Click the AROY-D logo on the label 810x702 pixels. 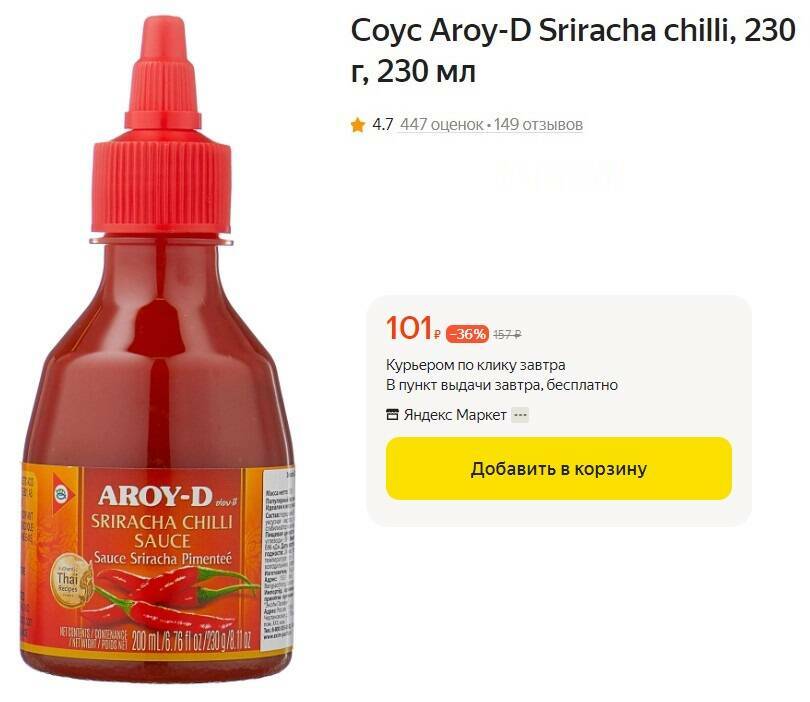155,496
